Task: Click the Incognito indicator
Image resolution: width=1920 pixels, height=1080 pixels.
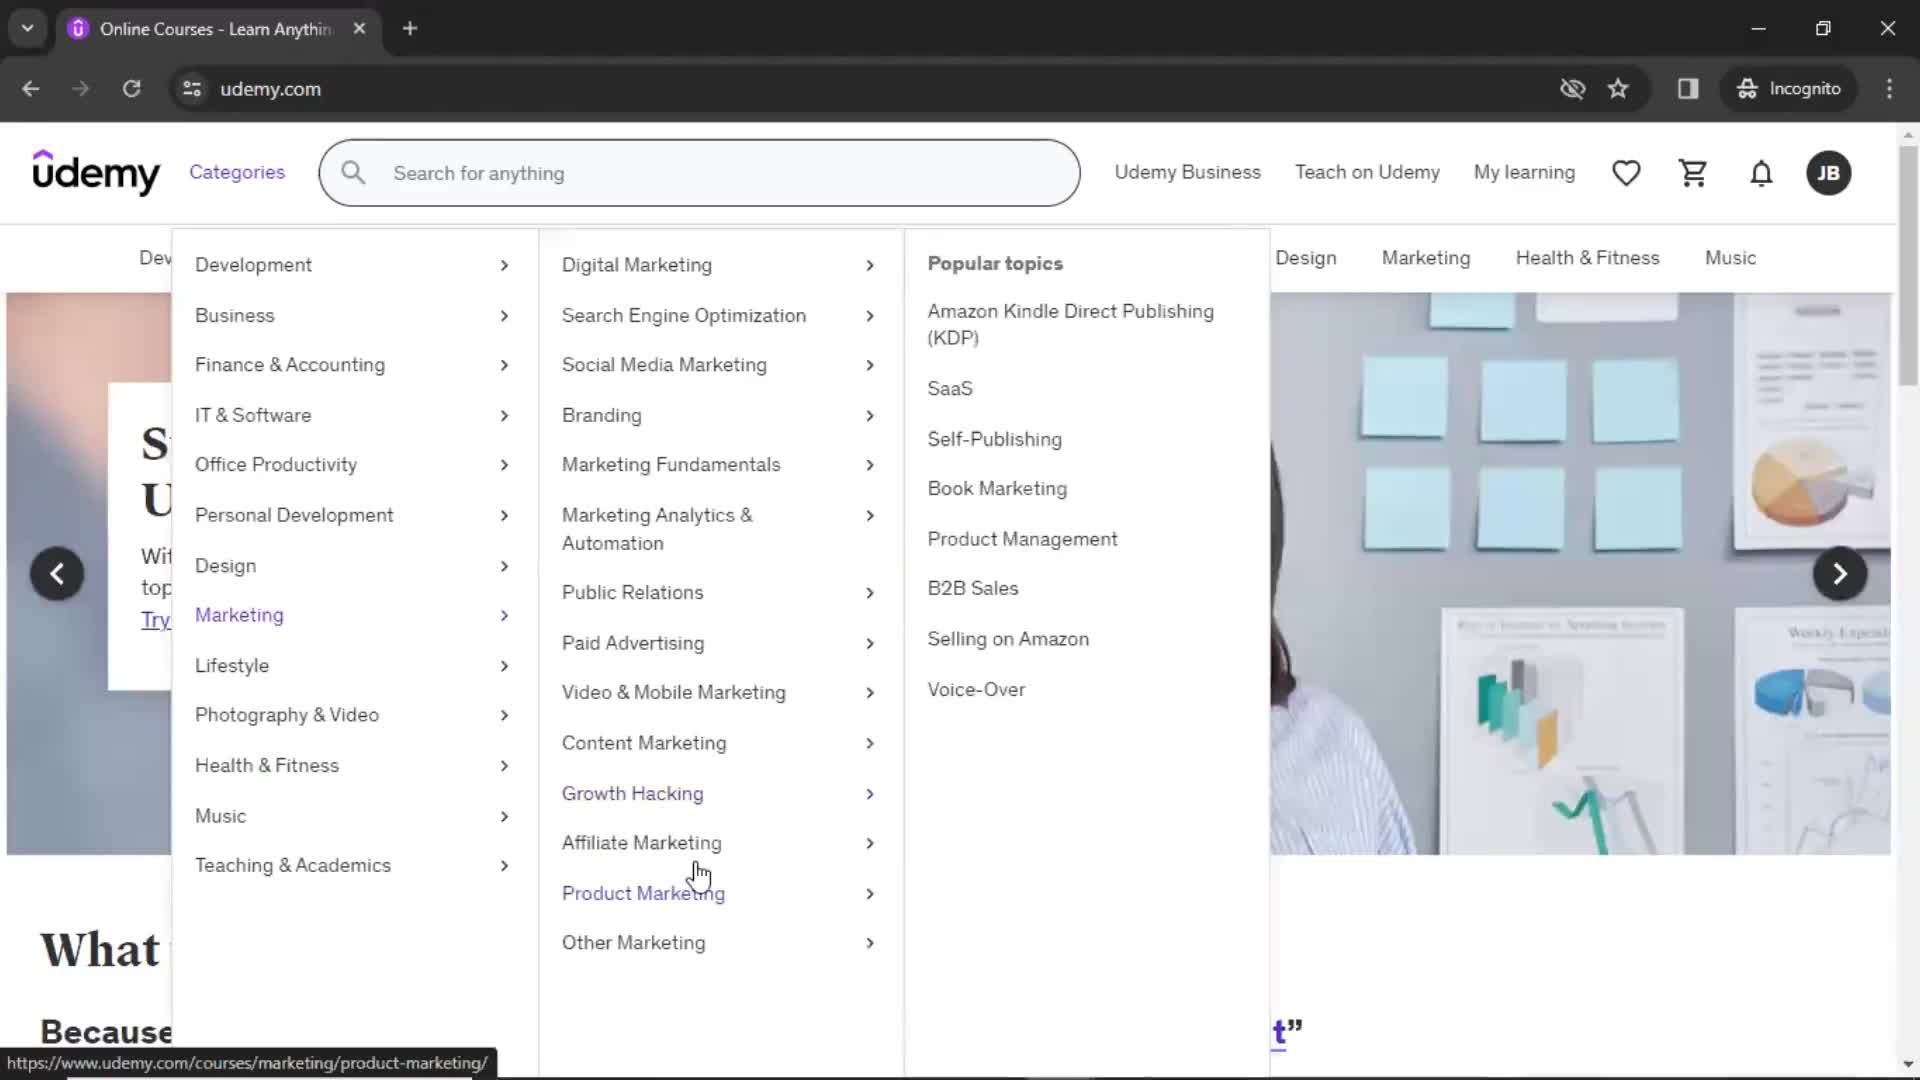Action: [1789, 89]
